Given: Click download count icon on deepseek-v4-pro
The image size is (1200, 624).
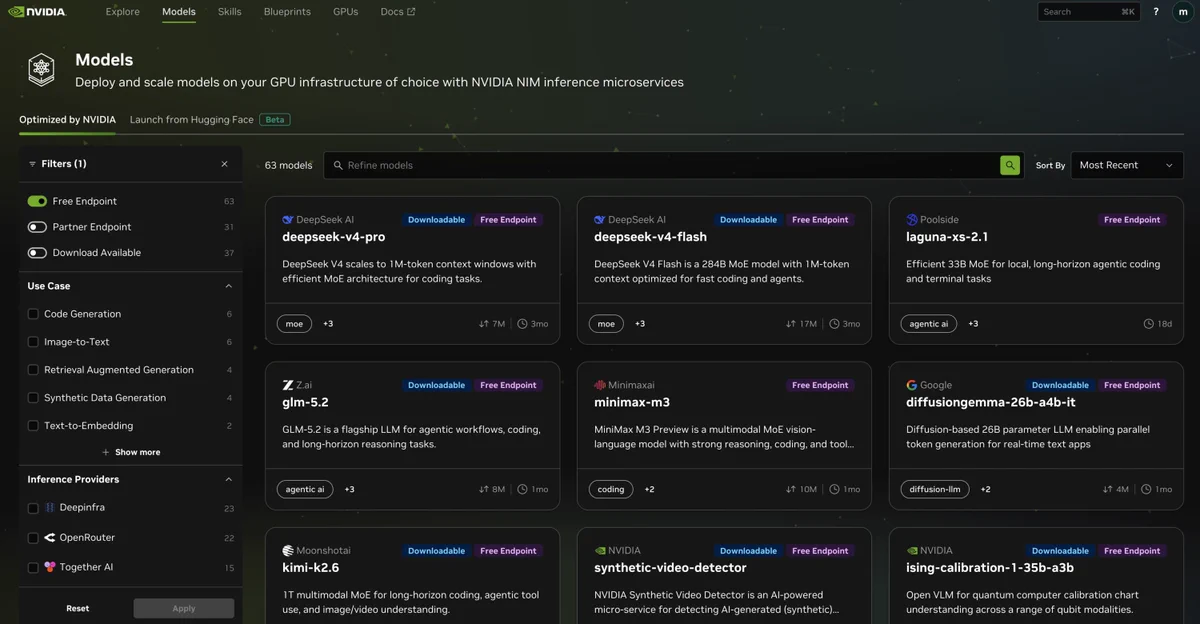Looking at the screenshot, I should pos(484,324).
